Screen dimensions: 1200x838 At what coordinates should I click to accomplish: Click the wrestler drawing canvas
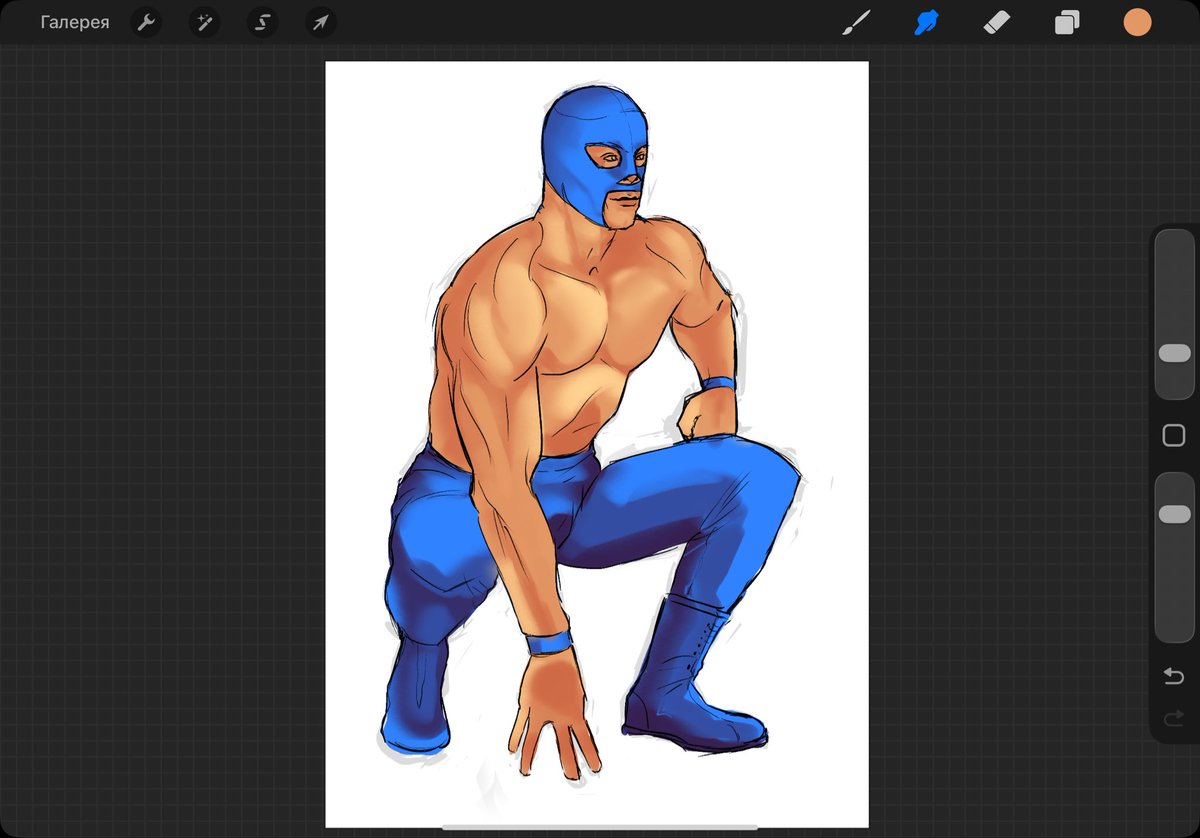click(x=597, y=444)
